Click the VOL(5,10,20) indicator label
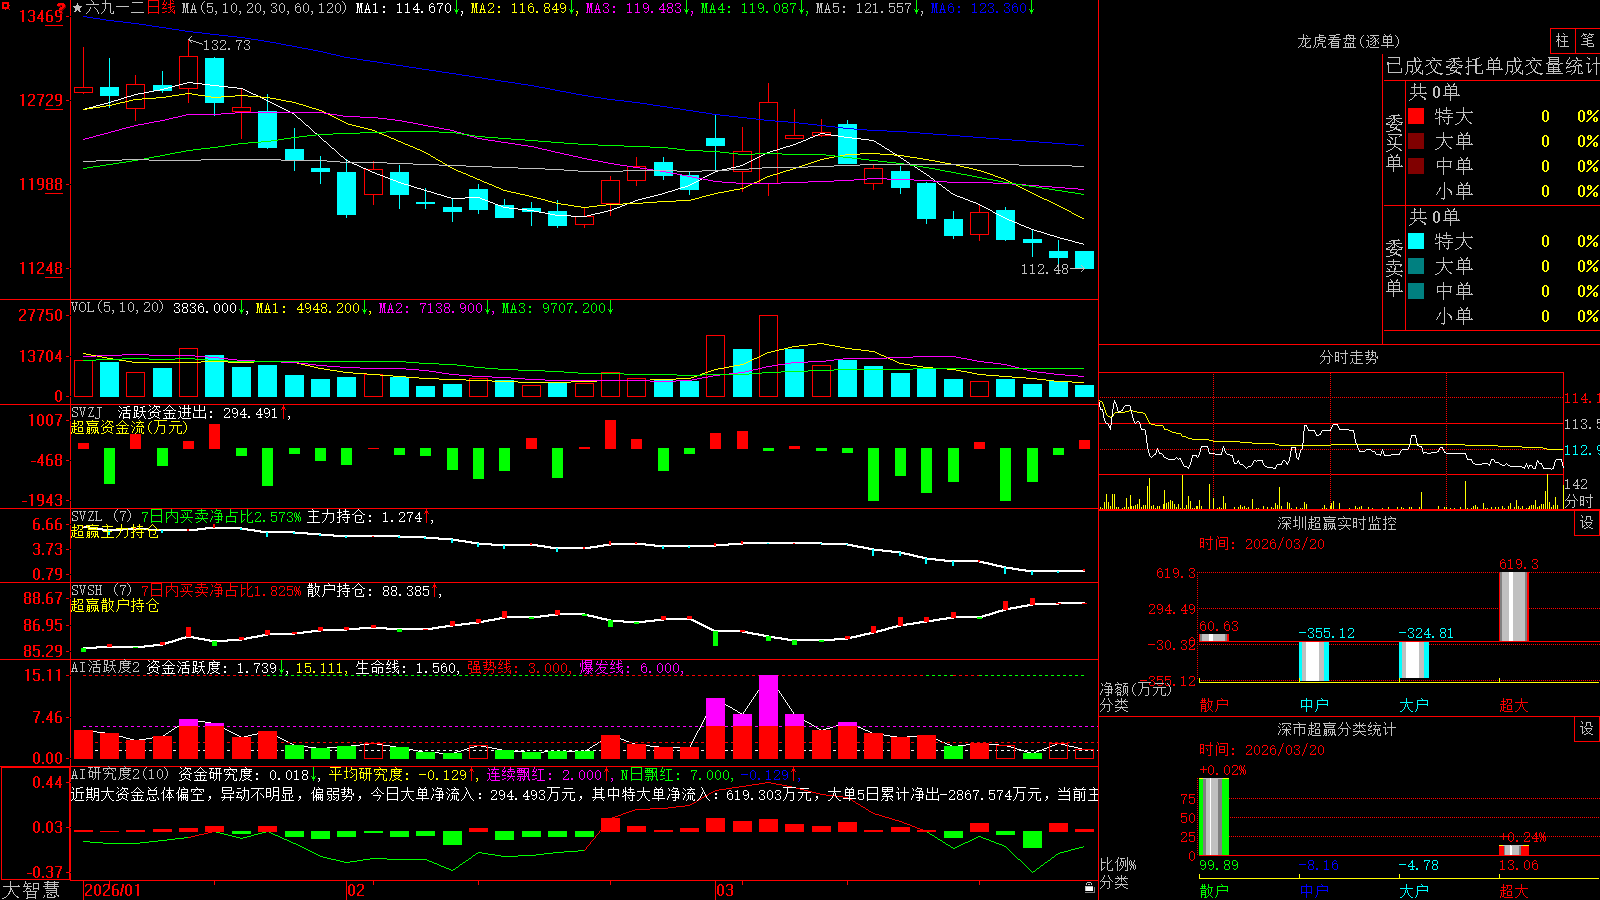This screenshot has width=1600, height=900. (117, 308)
